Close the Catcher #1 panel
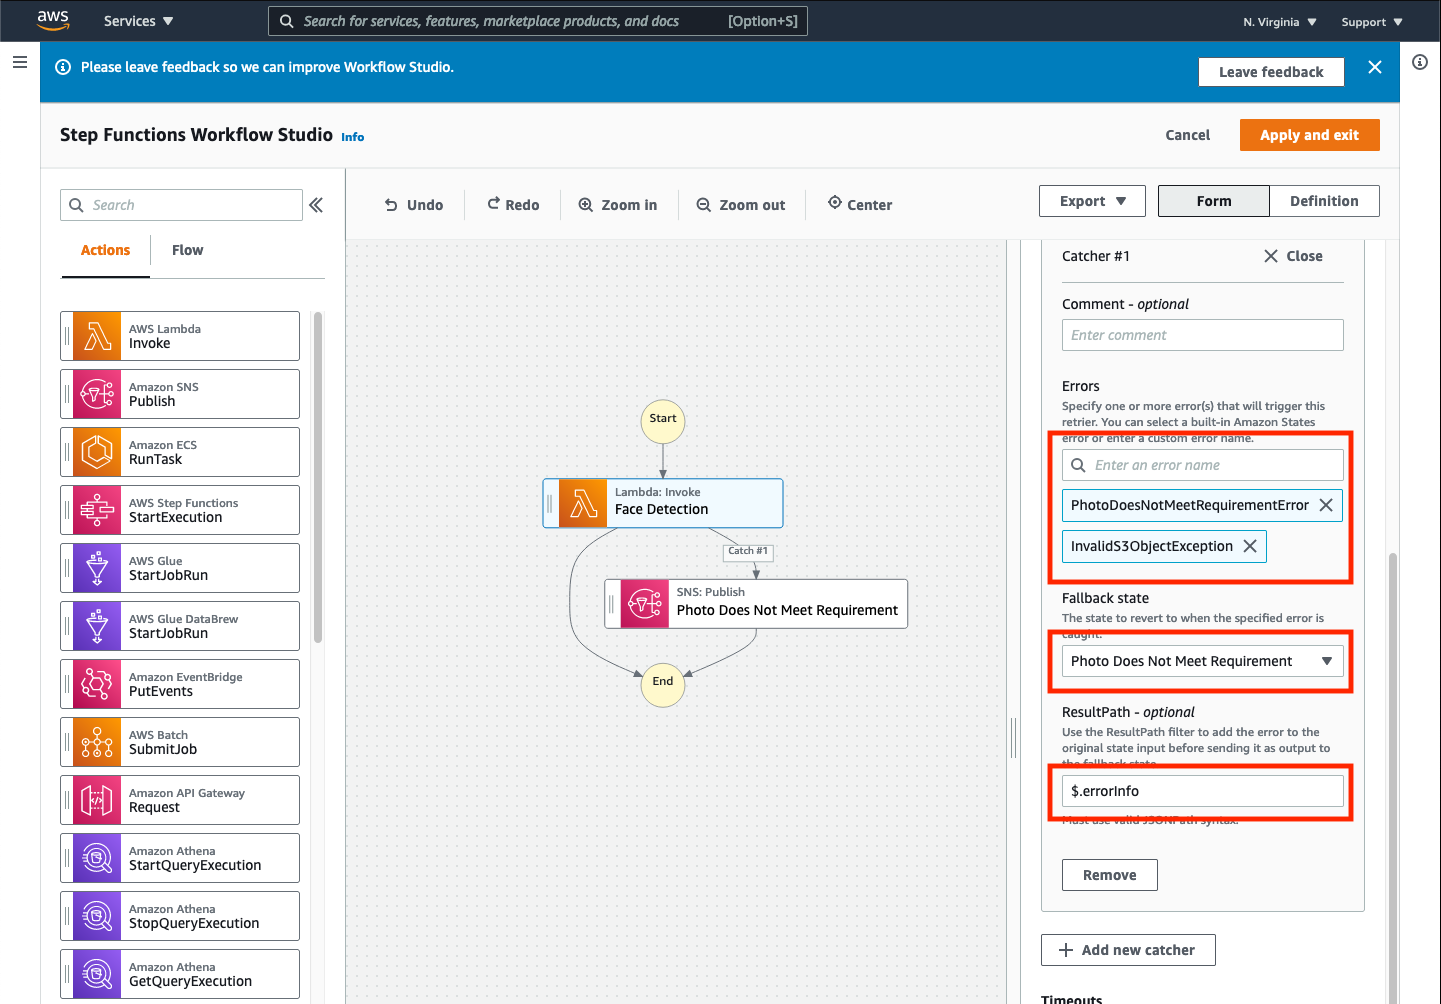The image size is (1441, 1004). pyautogui.click(x=1293, y=256)
